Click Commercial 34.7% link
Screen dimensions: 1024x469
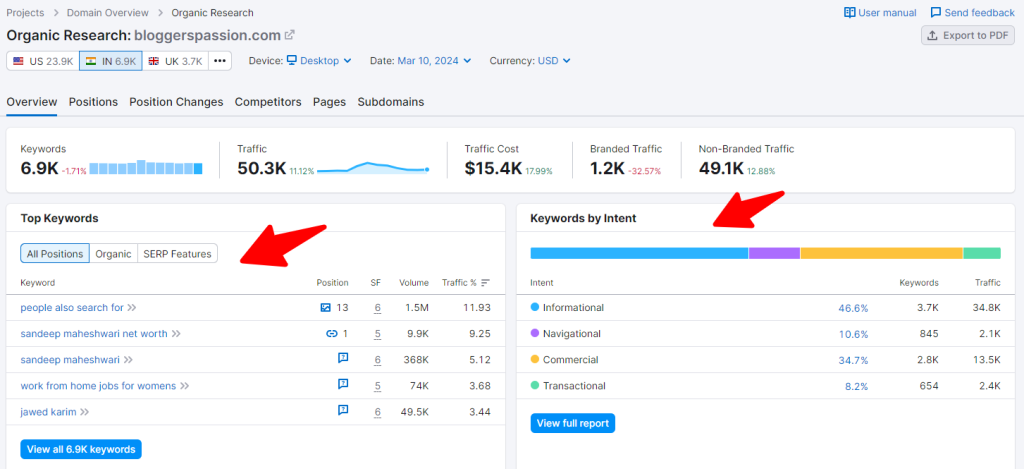point(853,361)
